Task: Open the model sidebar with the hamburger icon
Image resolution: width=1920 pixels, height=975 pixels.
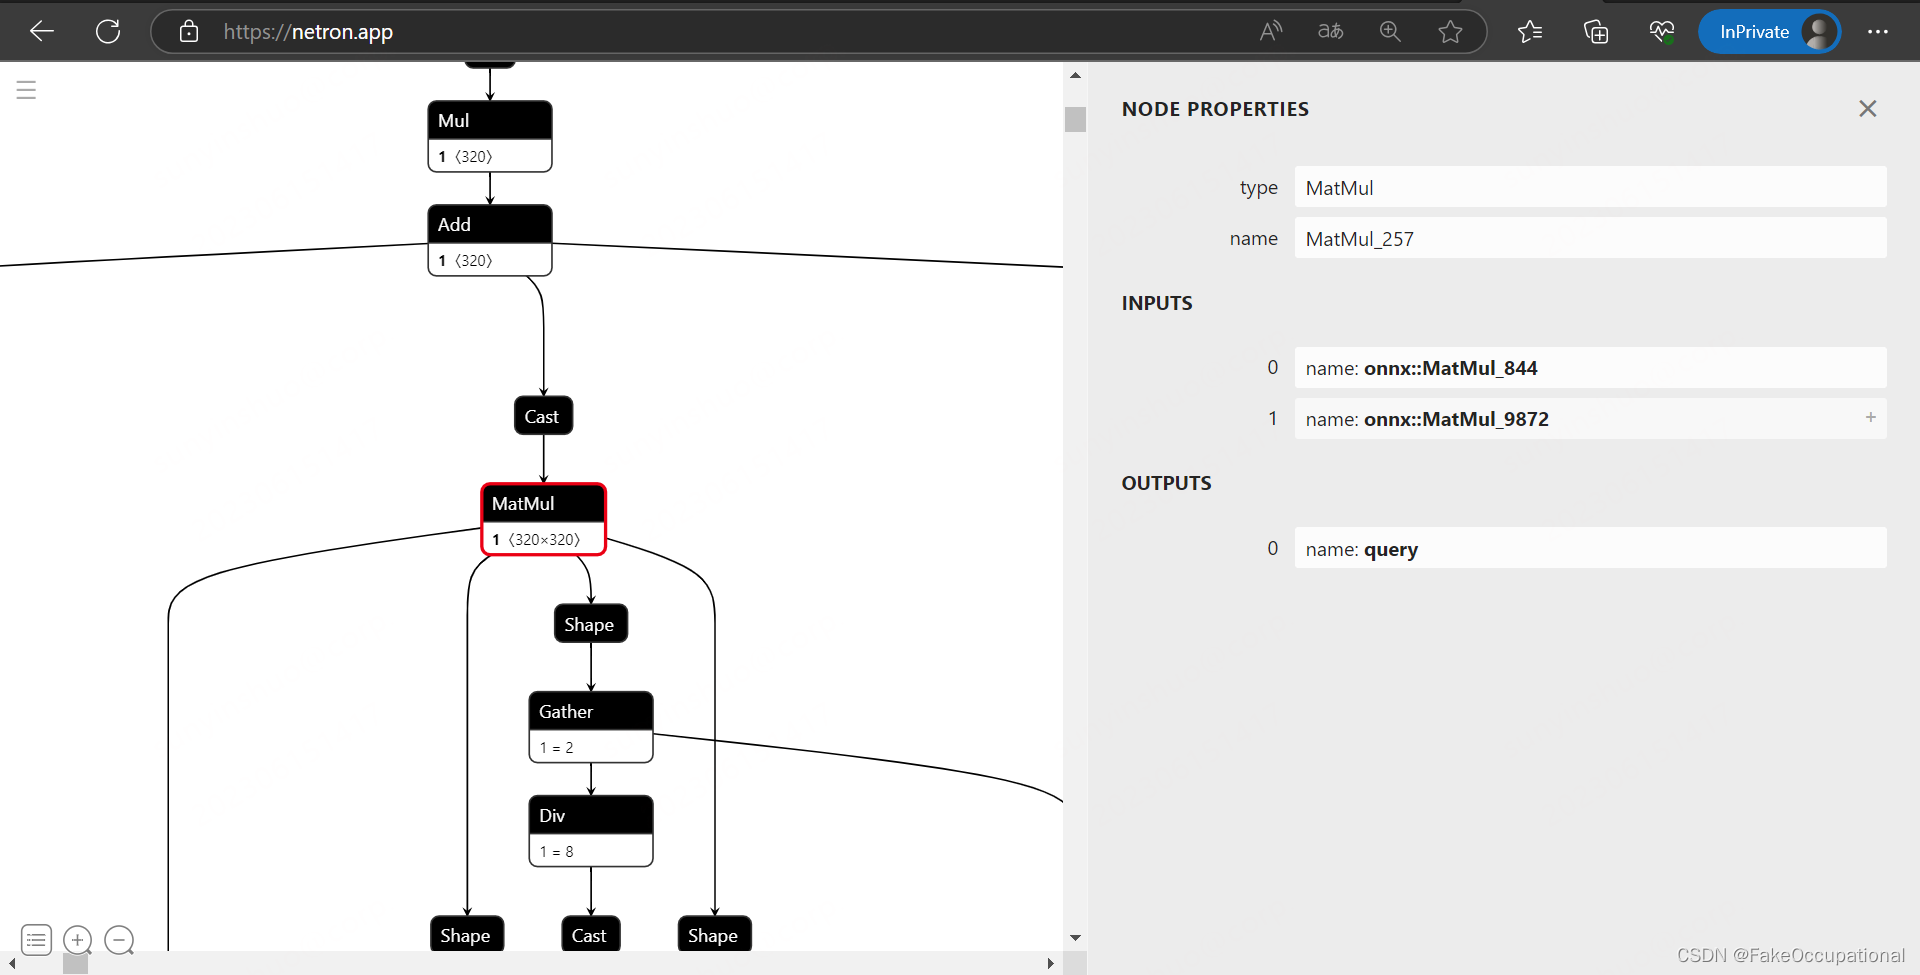Action: [x=25, y=89]
